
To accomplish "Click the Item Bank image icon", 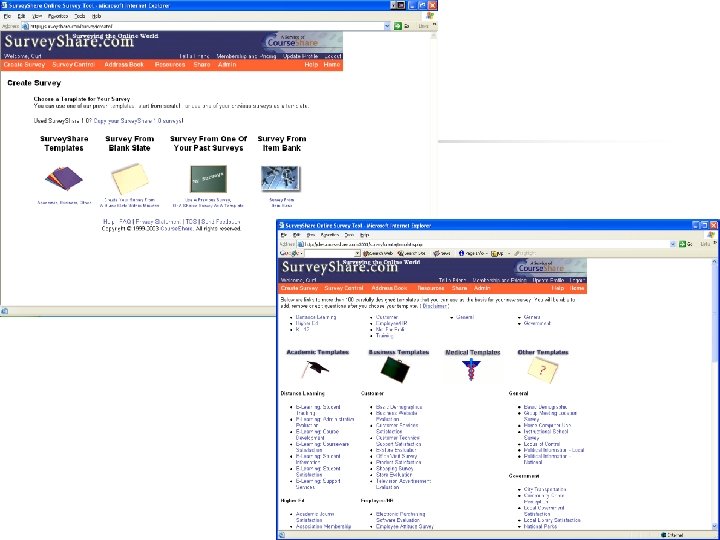I will [x=281, y=179].
